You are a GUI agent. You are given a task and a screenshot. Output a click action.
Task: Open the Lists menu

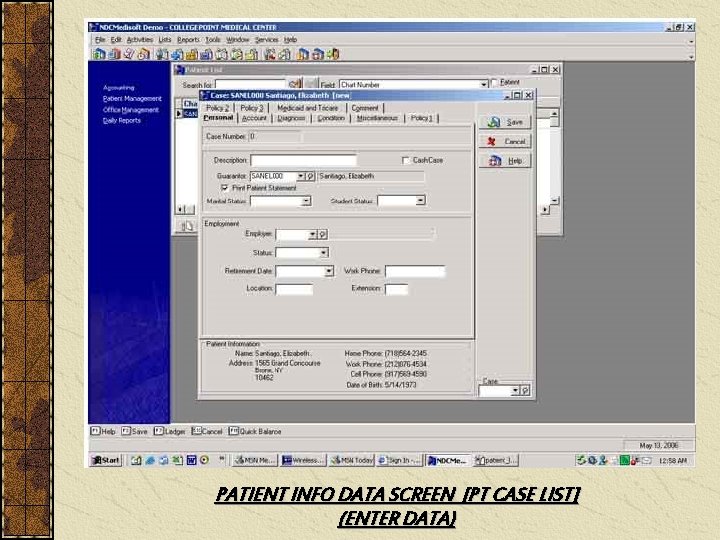164,40
